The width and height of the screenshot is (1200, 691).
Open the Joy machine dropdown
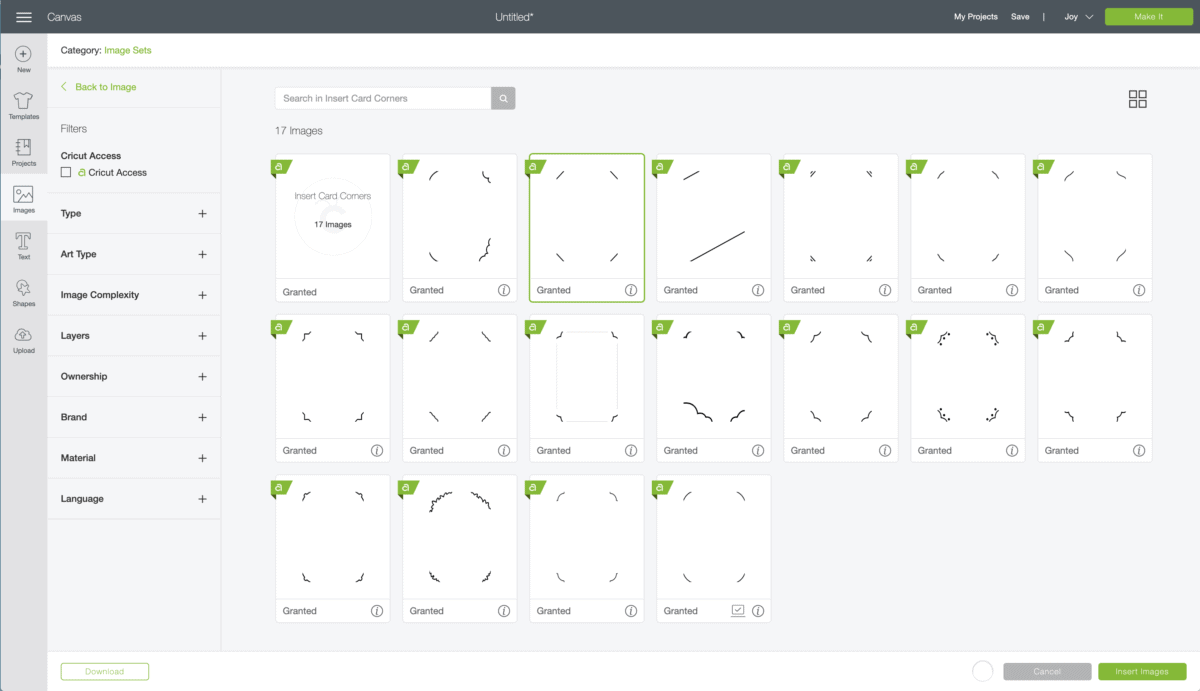click(x=1078, y=17)
